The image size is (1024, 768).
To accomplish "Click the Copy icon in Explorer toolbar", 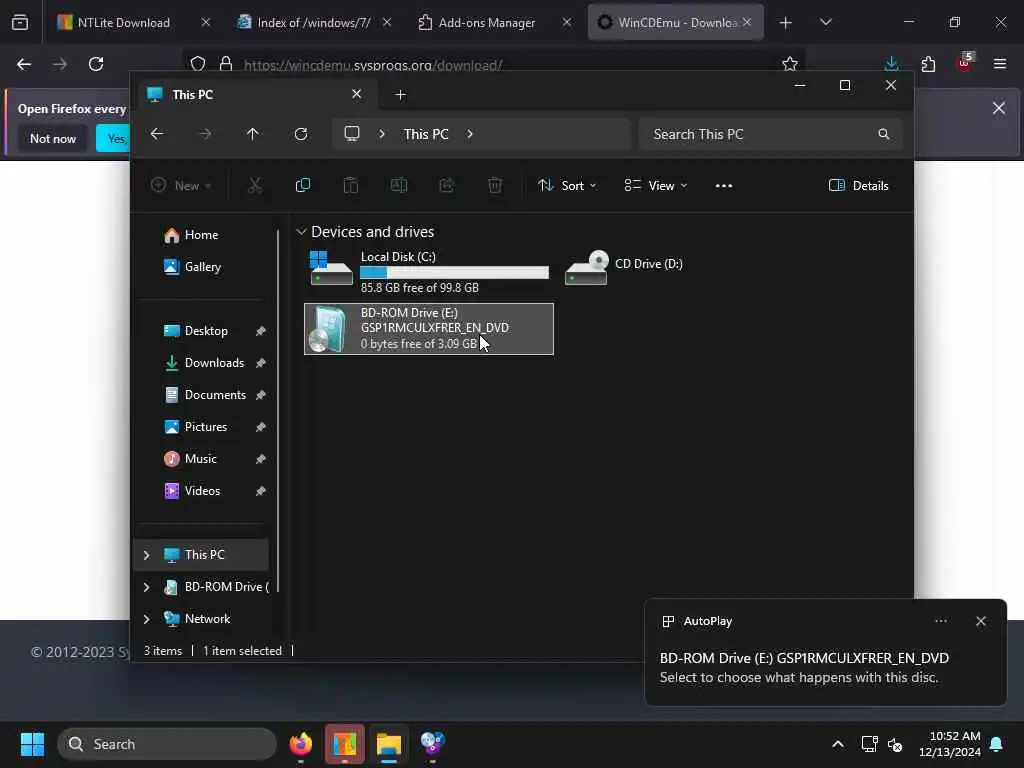I will coord(302,185).
